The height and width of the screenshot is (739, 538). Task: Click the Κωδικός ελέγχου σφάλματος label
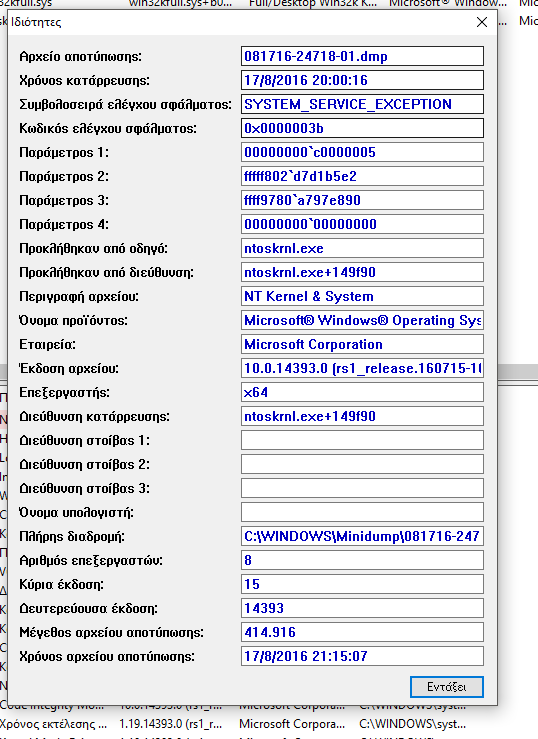108,129
